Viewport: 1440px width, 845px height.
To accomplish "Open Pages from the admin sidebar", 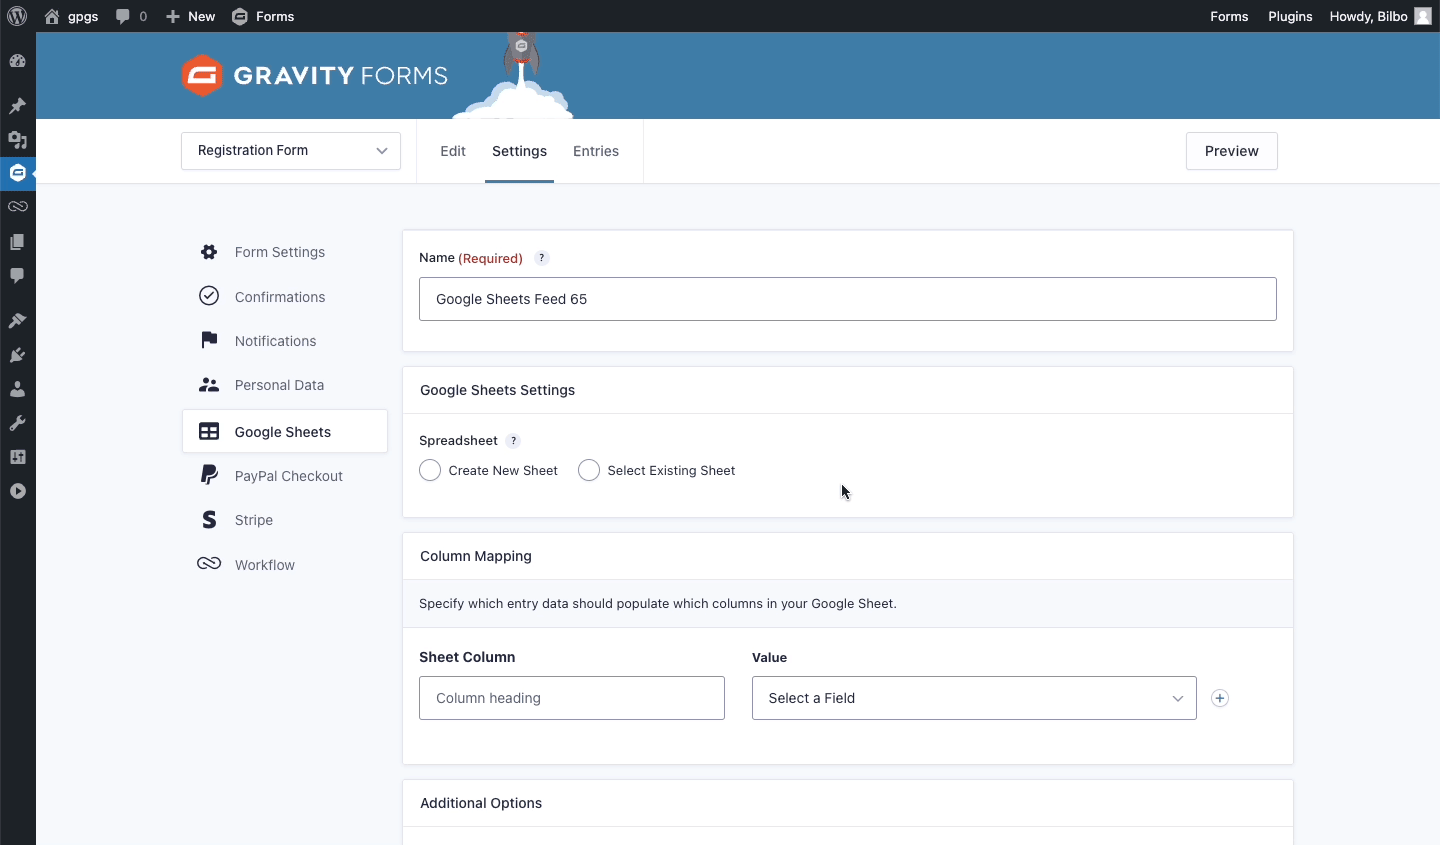I will tap(17, 242).
